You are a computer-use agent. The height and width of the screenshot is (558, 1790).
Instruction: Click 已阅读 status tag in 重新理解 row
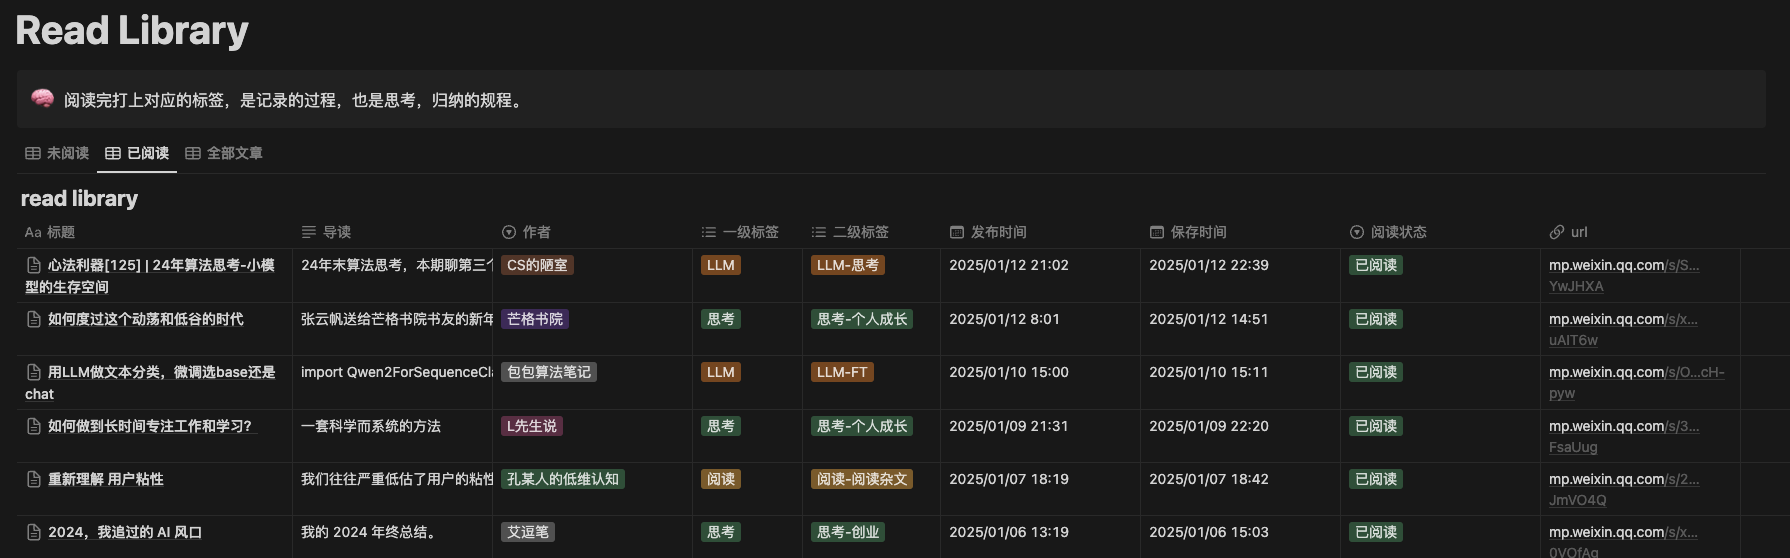pos(1376,480)
